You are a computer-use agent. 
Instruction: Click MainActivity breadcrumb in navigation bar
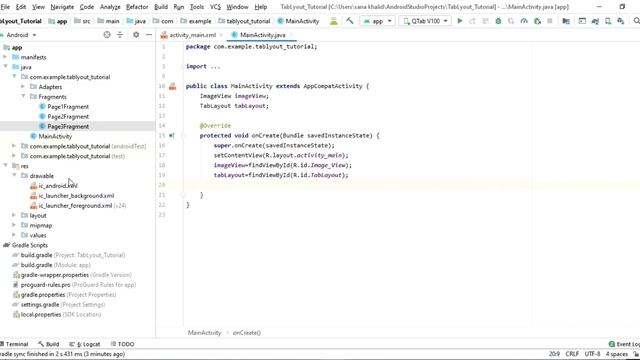298,21
